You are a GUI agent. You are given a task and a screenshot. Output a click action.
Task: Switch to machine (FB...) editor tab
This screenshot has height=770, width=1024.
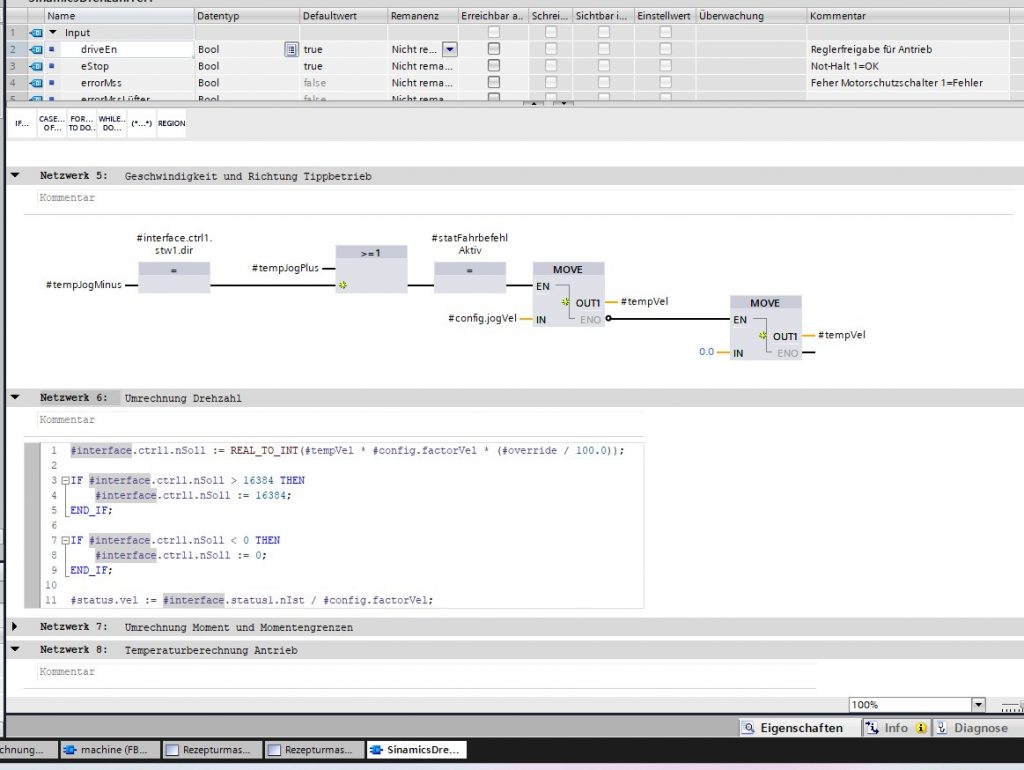coord(106,750)
